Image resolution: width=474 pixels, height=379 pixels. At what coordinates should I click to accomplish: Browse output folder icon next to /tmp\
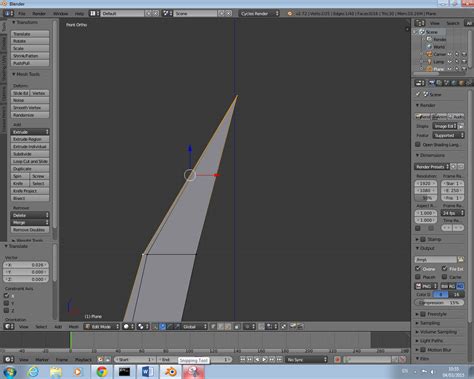point(461,259)
